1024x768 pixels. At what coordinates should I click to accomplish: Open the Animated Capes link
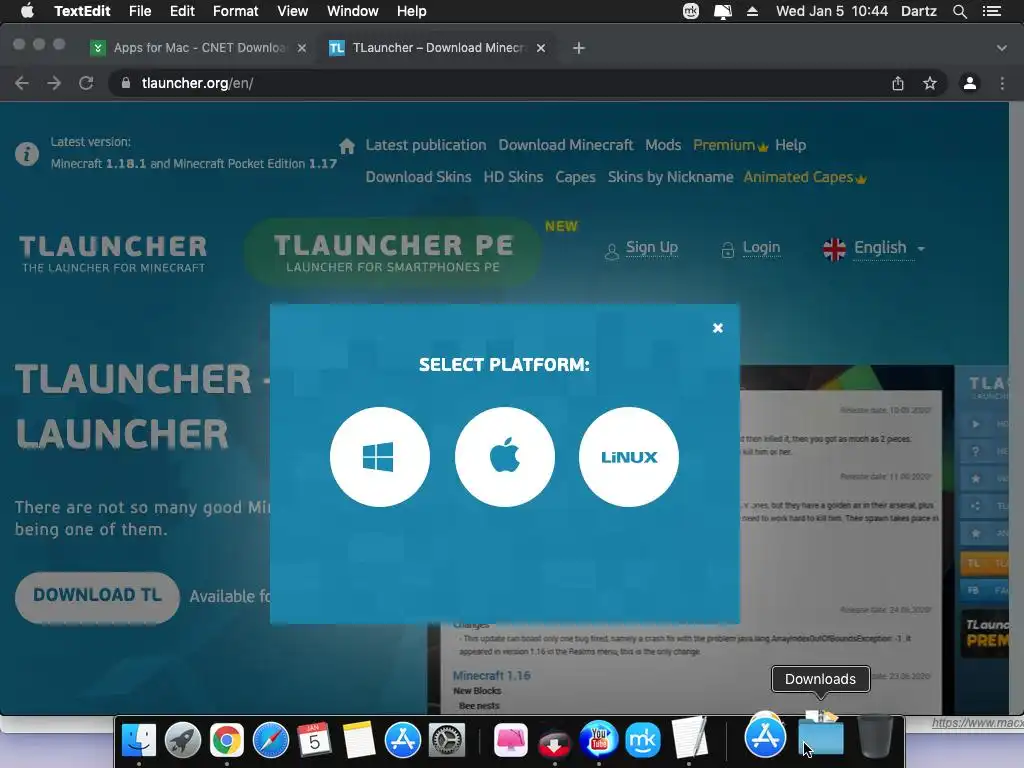pos(805,177)
